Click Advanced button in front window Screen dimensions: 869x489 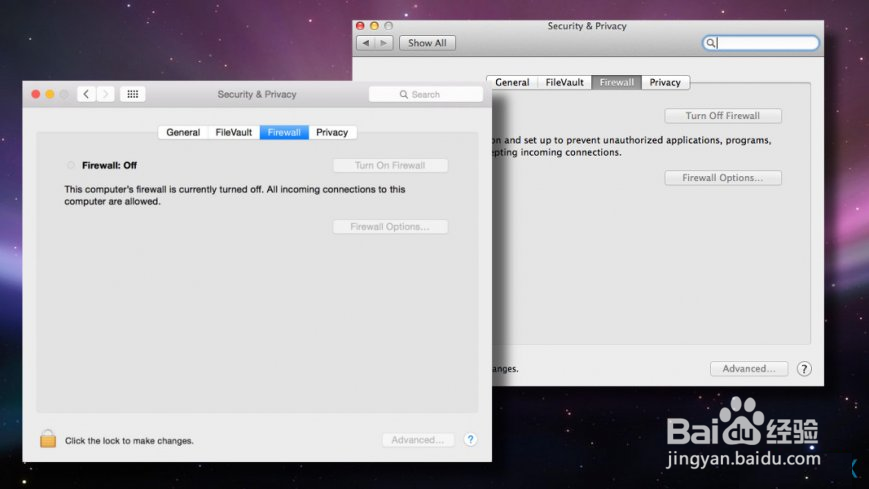(x=418, y=440)
